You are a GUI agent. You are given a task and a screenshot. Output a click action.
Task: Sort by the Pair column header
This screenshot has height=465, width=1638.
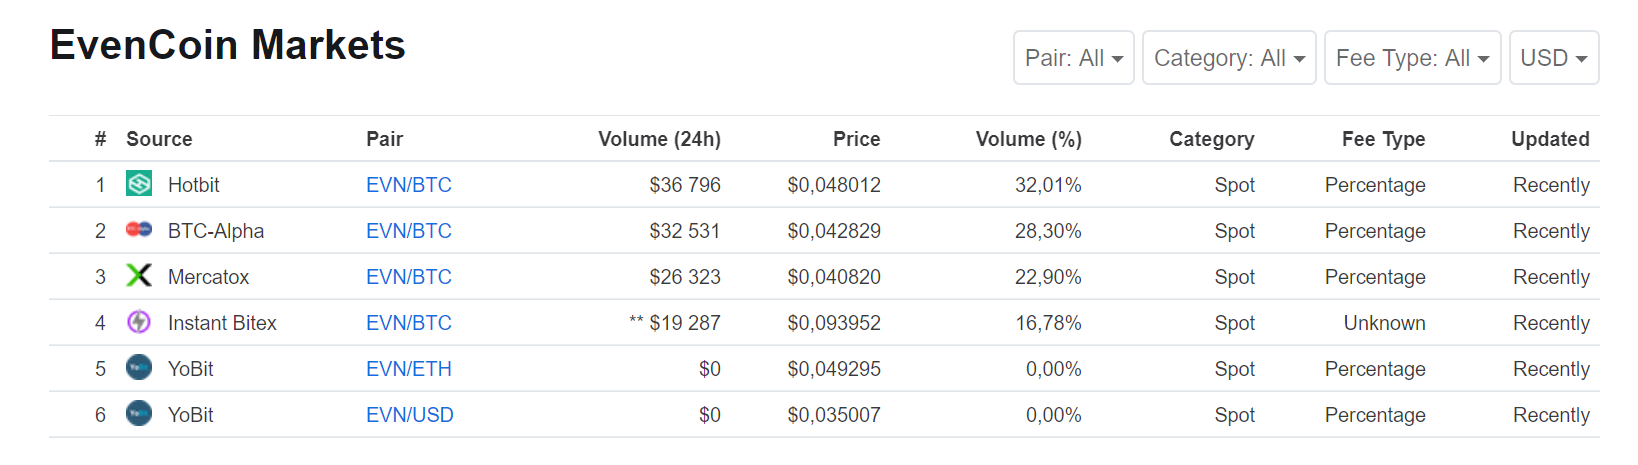point(385,139)
